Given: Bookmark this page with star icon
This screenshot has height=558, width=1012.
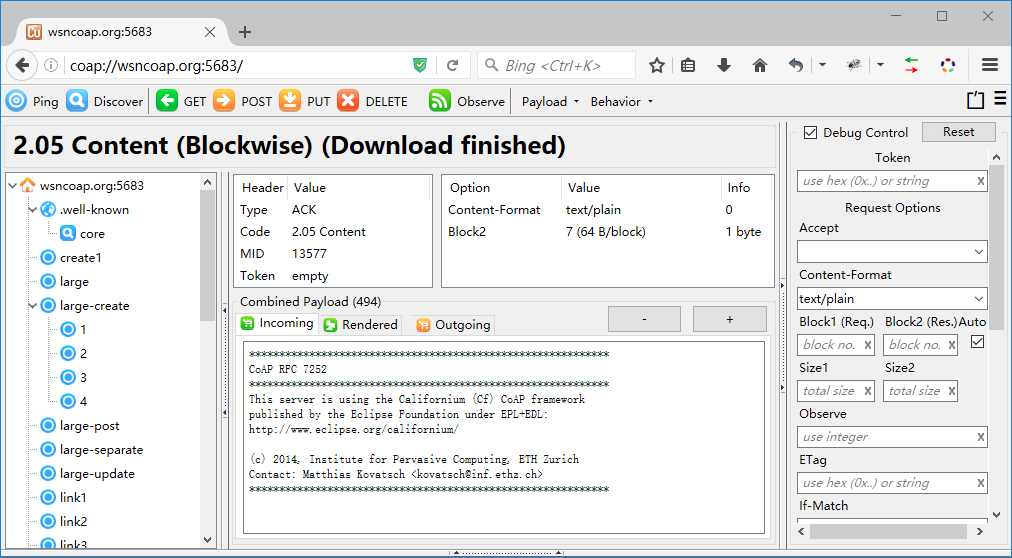Looking at the screenshot, I should [656, 65].
